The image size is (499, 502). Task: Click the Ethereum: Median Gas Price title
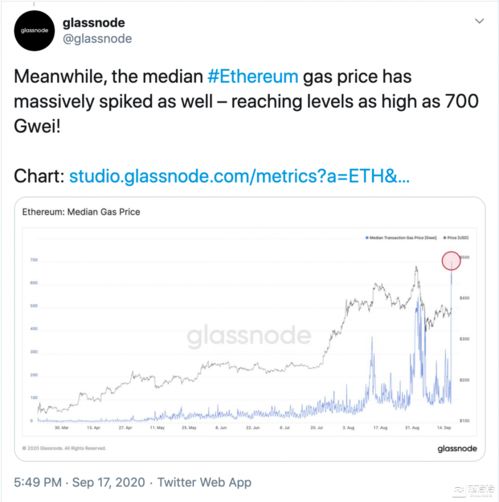point(81,212)
